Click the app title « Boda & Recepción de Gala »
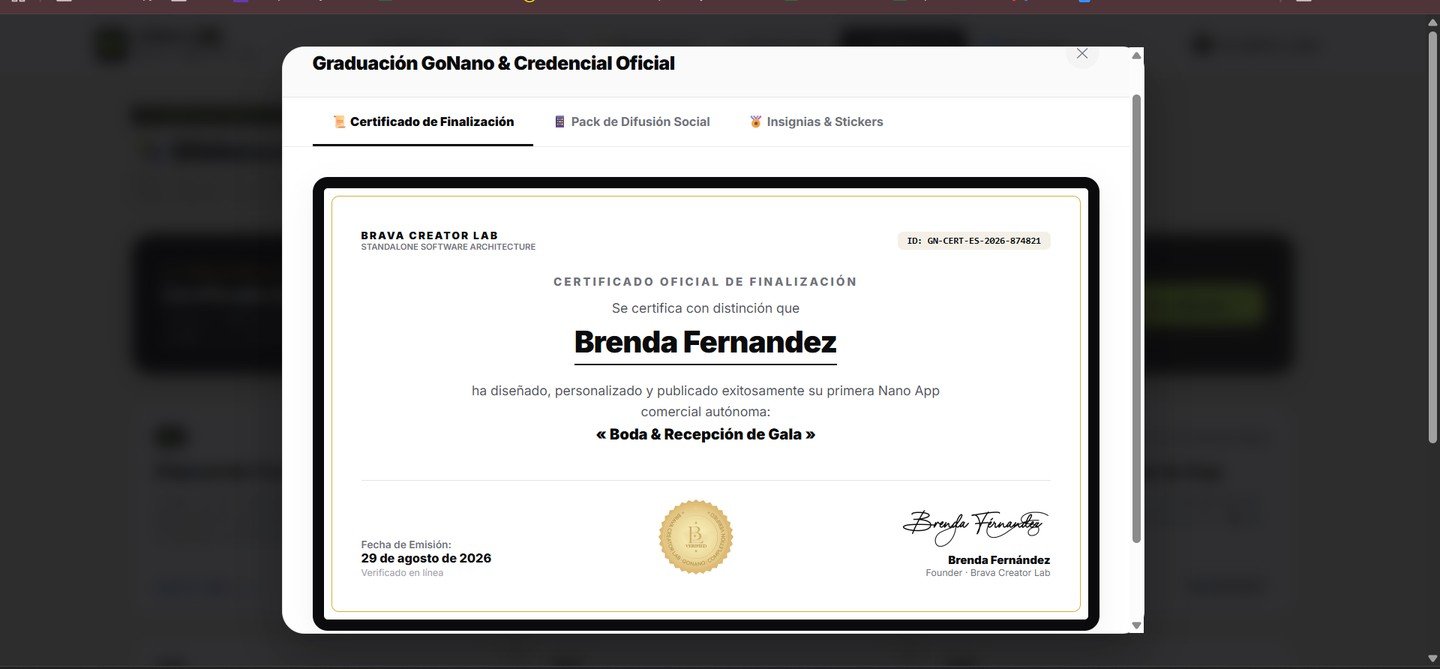This screenshot has height=669, width=1440. point(706,434)
